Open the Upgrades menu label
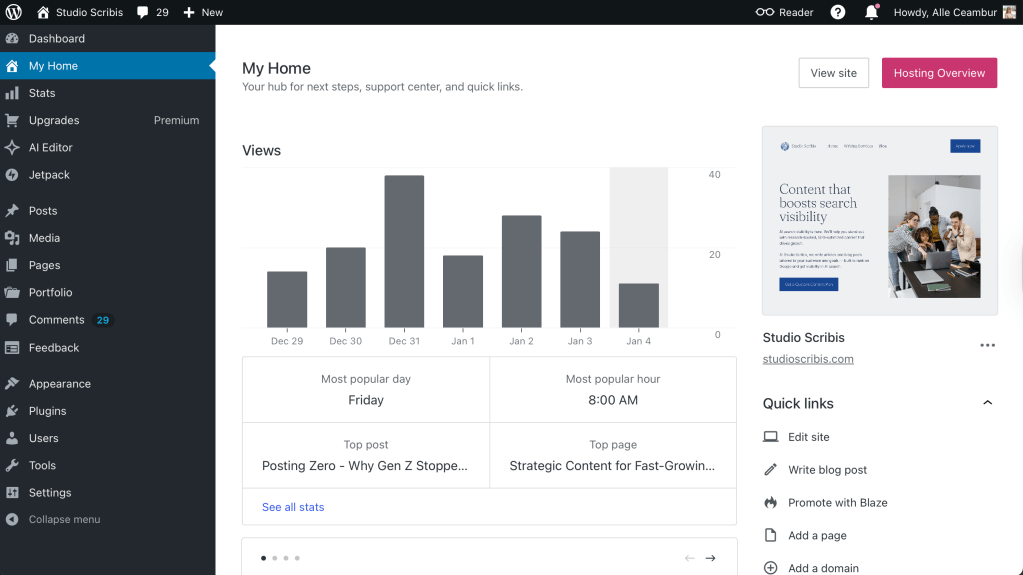Image resolution: width=1023 pixels, height=575 pixels. pos(54,120)
